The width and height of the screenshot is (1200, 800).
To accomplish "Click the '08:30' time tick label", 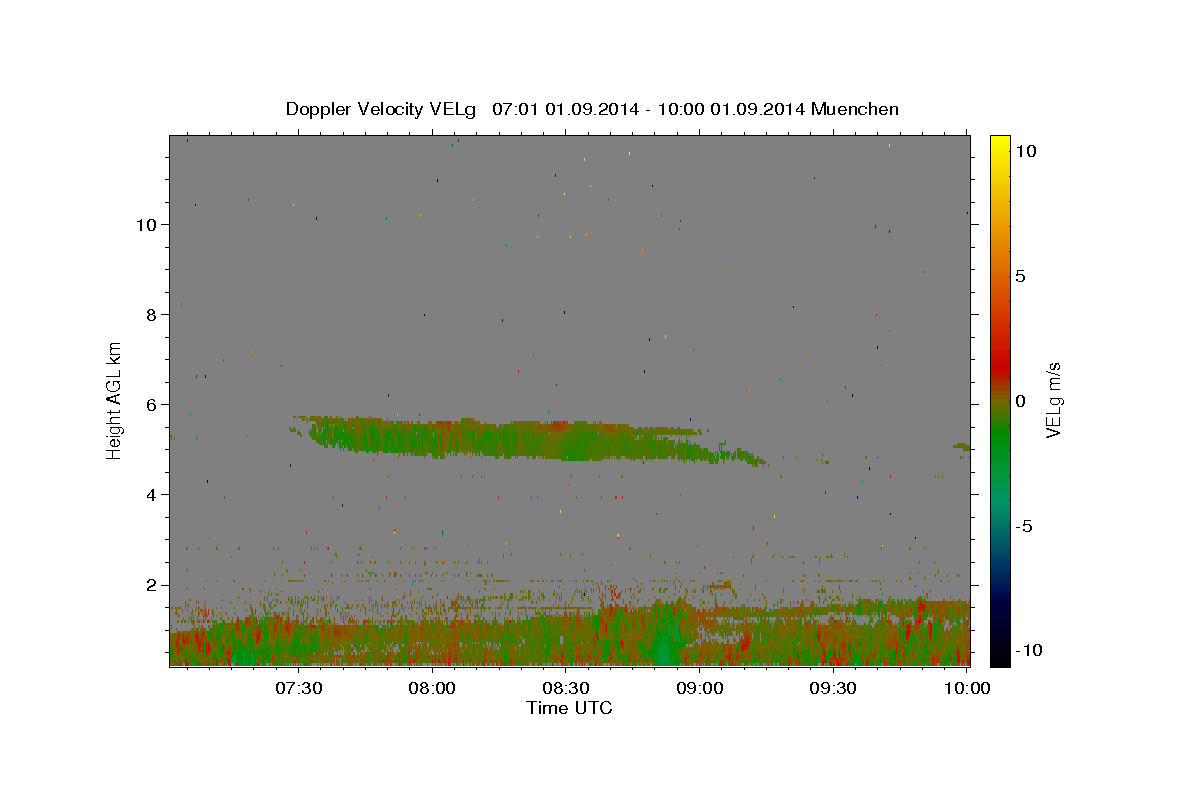I will coord(566,689).
